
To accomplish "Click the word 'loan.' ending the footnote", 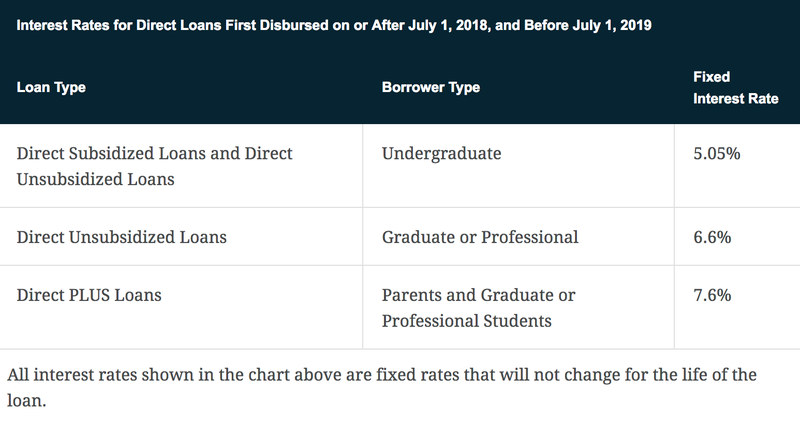I will tap(27, 401).
